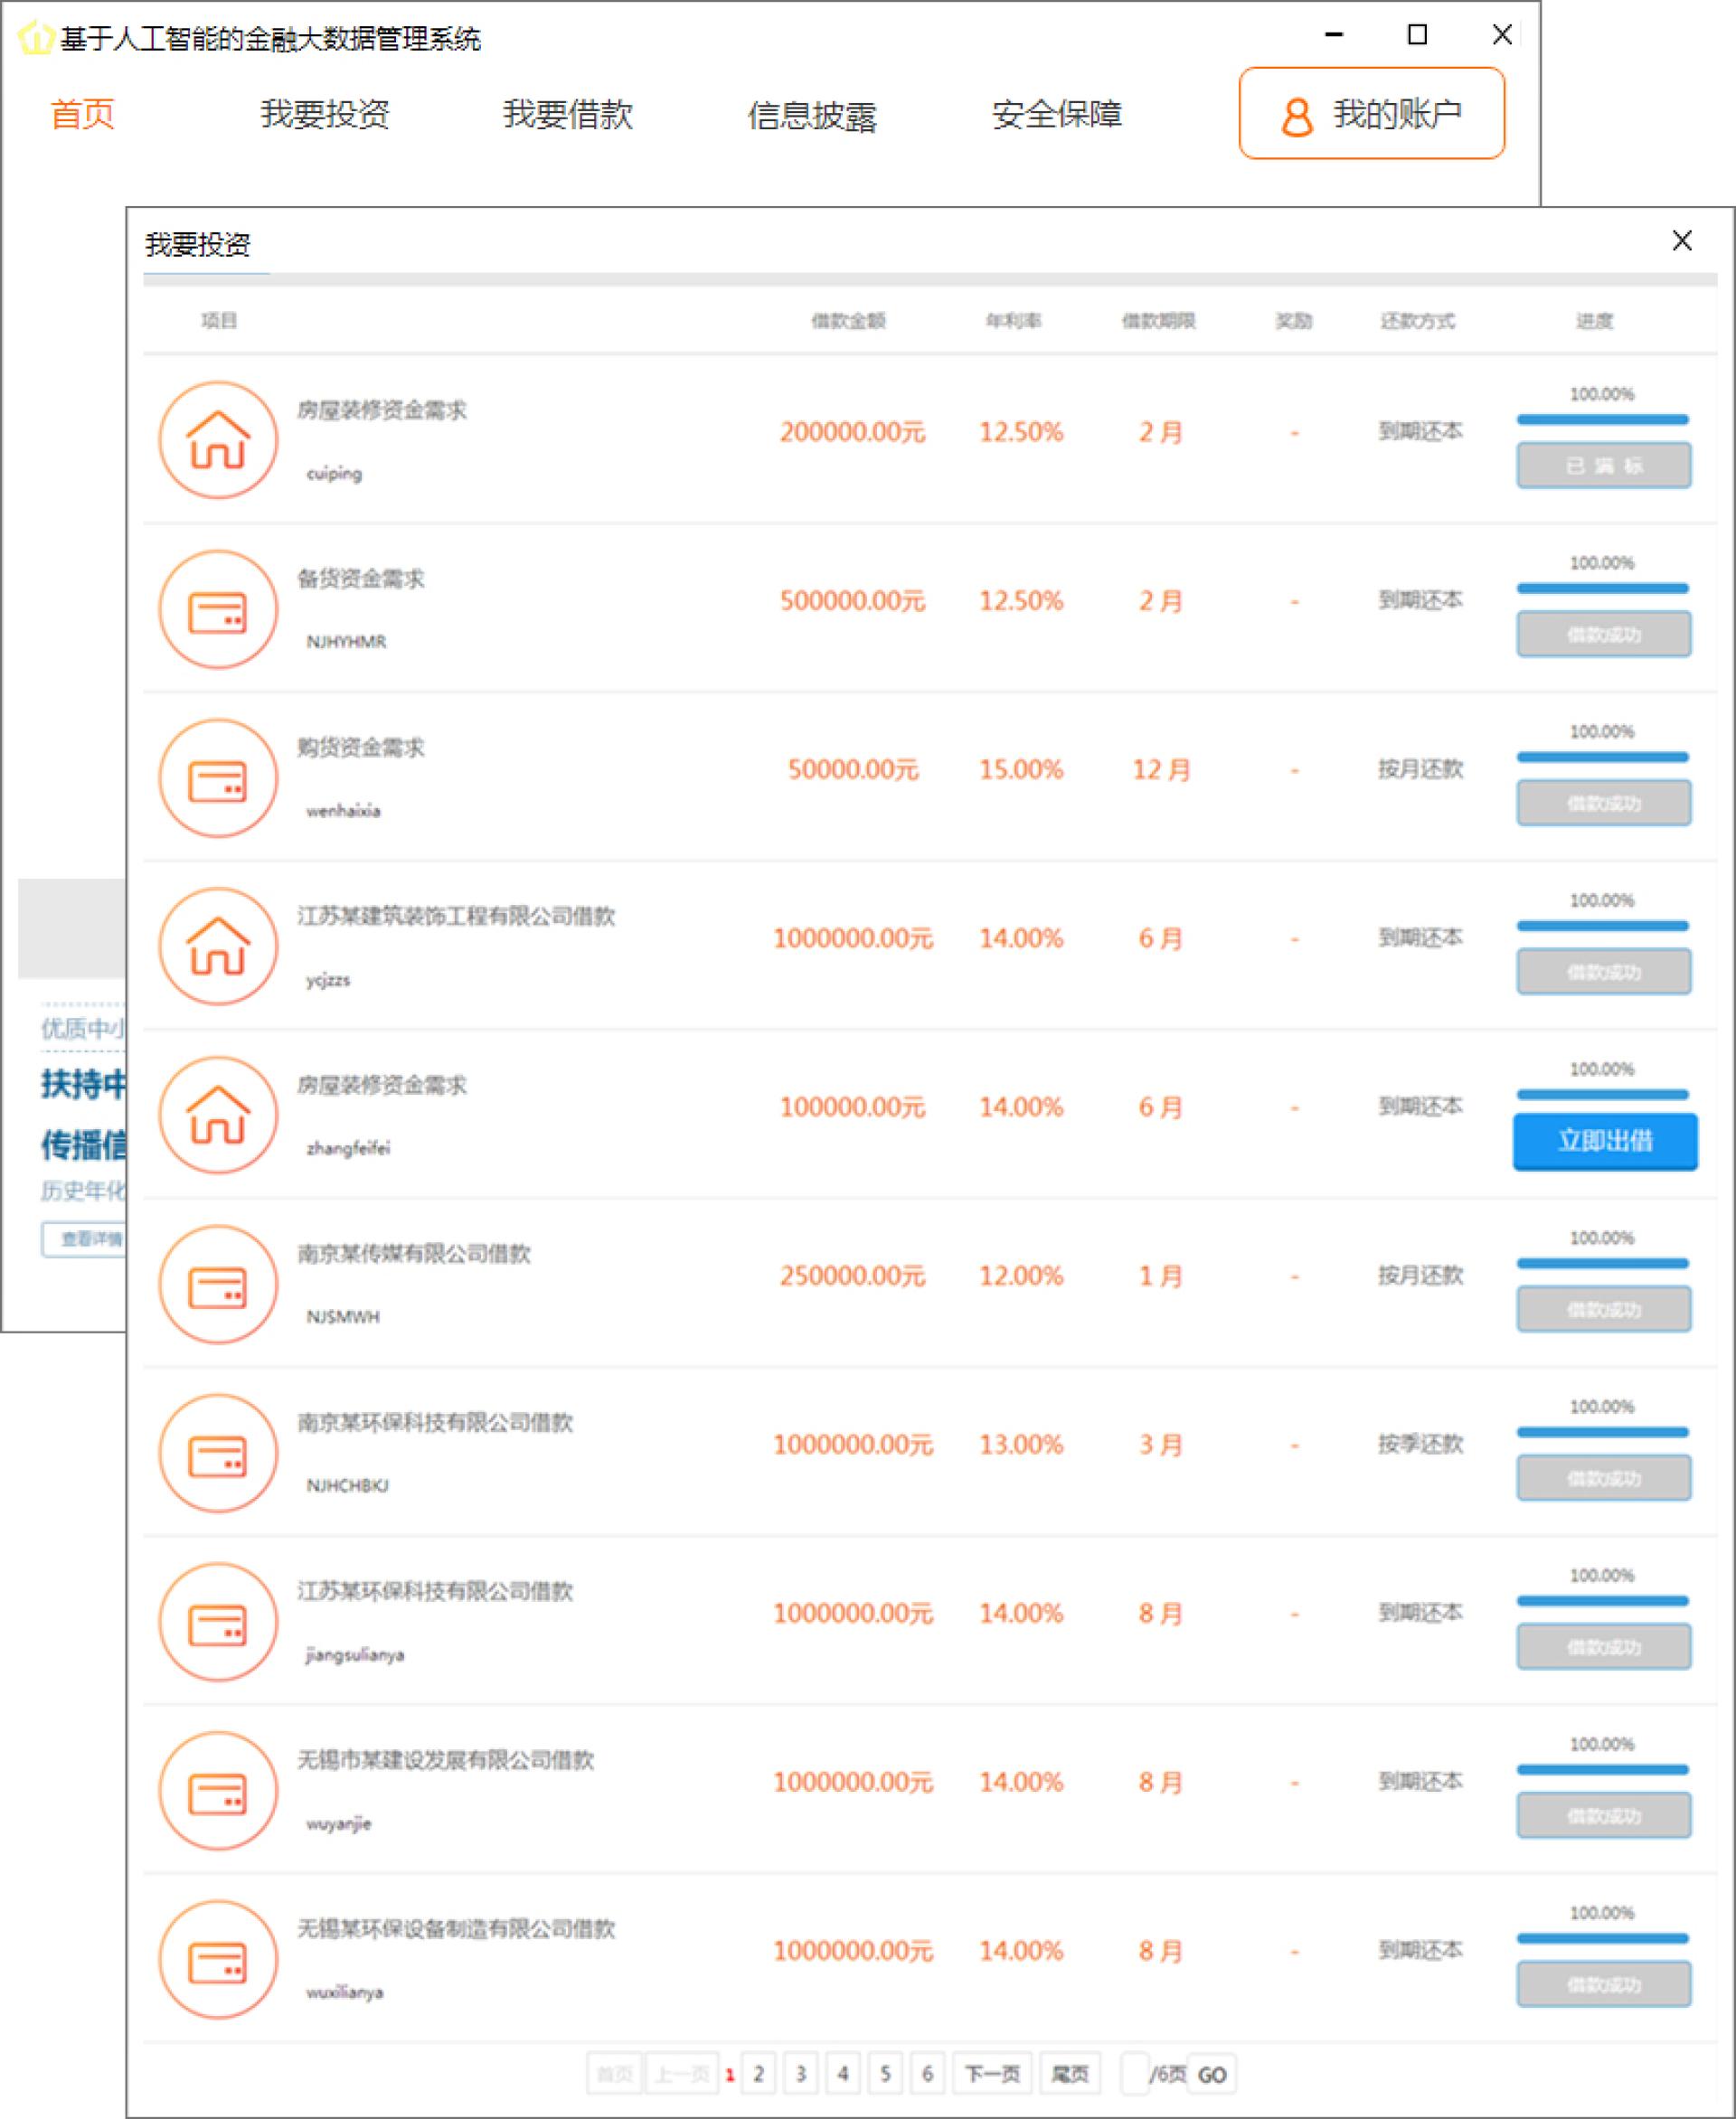The height and width of the screenshot is (2119, 1736).
Task: Open the 信息披露 menu item
Action: tap(811, 116)
